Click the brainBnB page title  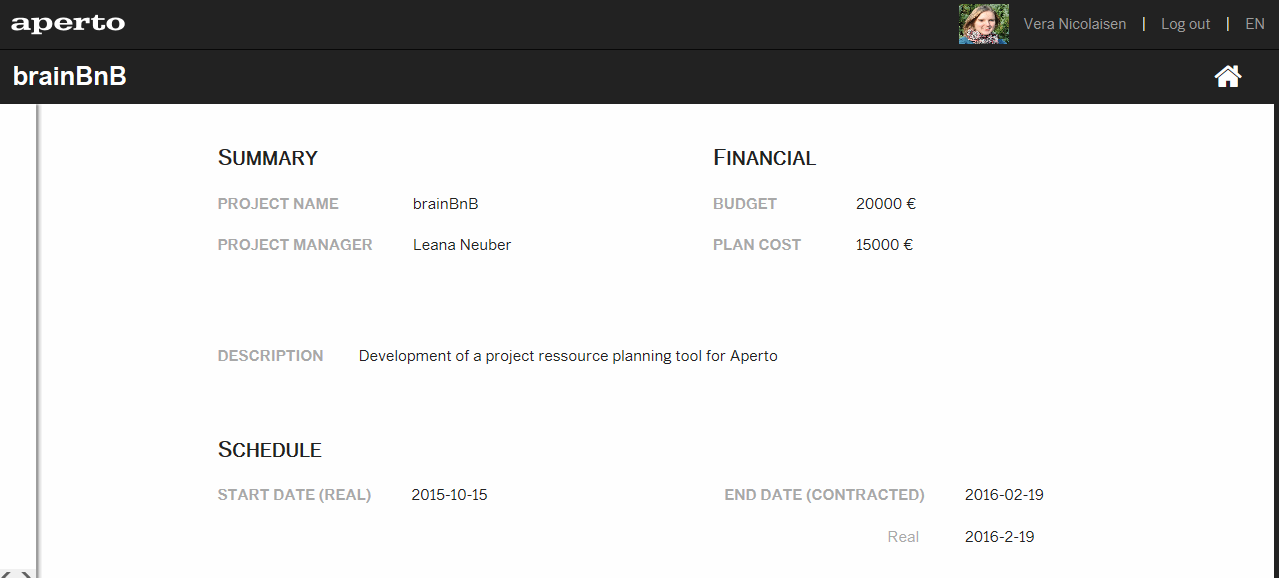70,77
